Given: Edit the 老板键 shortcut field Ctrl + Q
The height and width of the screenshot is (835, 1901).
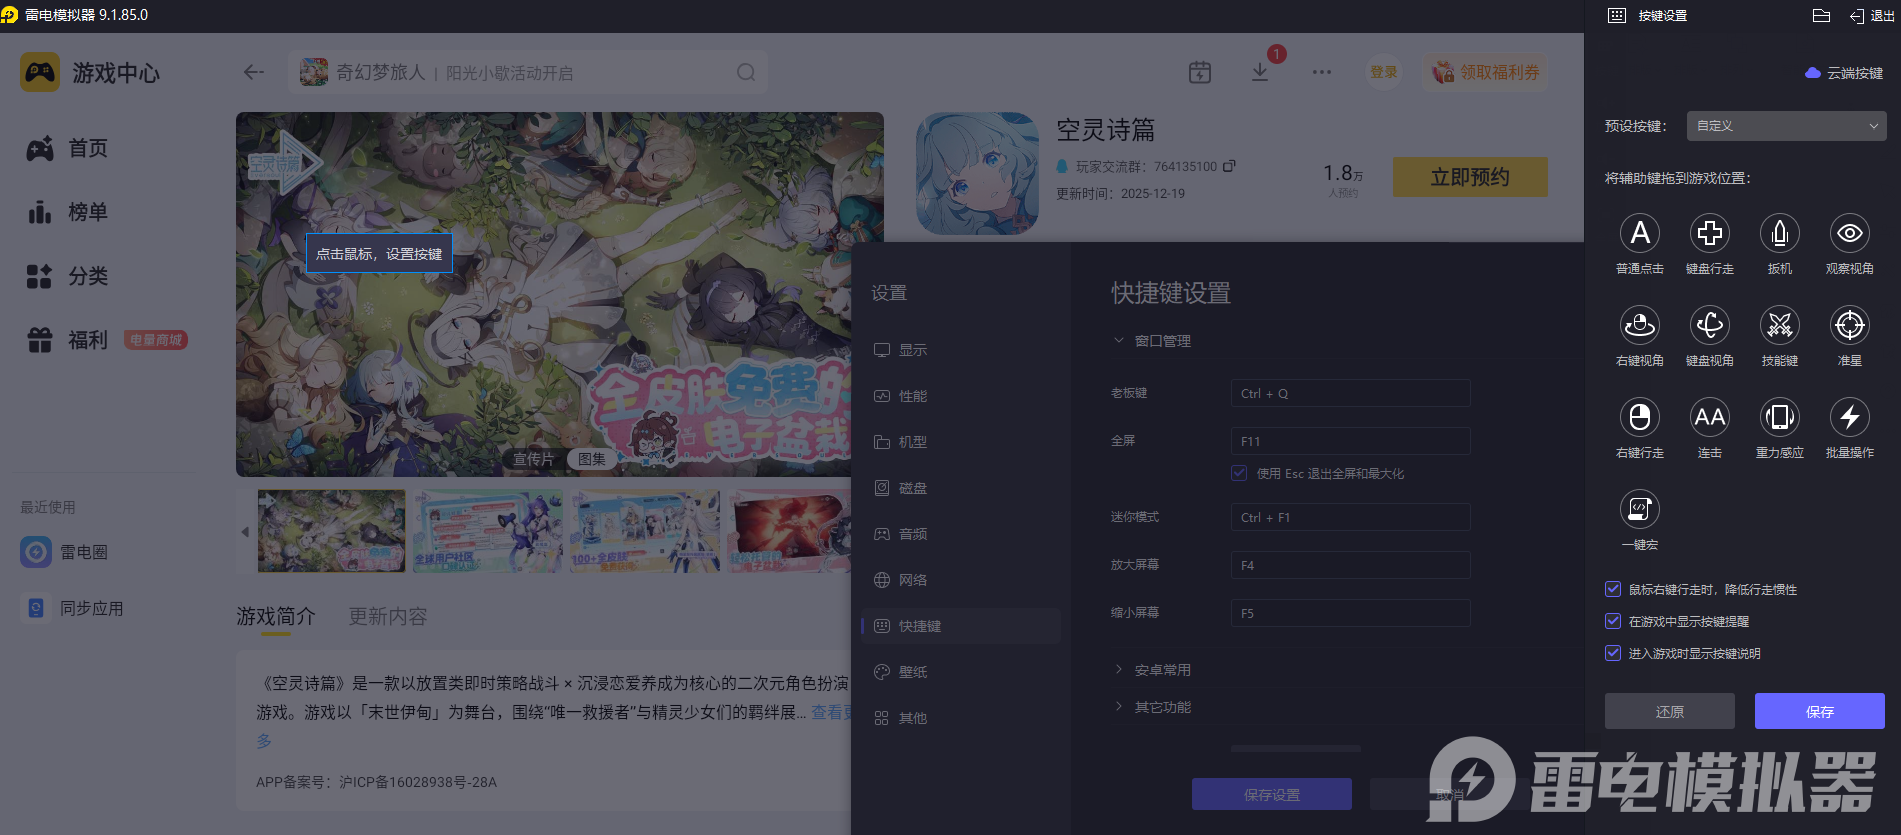Looking at the screenshot, I should pos(1350,393).
